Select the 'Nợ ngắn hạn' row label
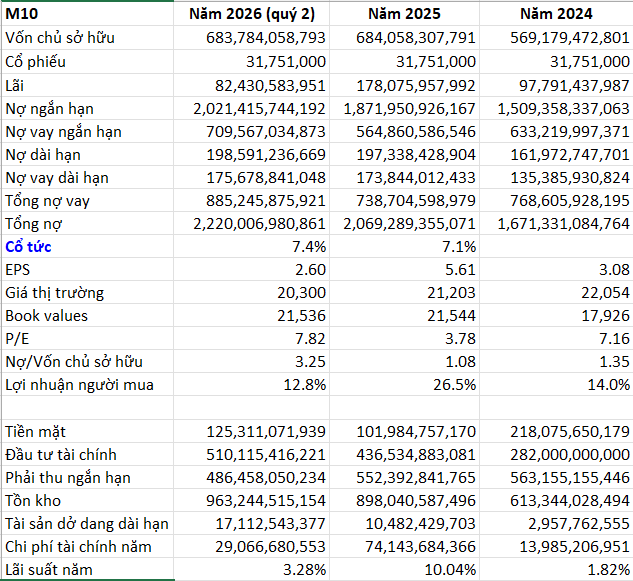This screenshot has width=633, height=581. (x=88, y=109)
